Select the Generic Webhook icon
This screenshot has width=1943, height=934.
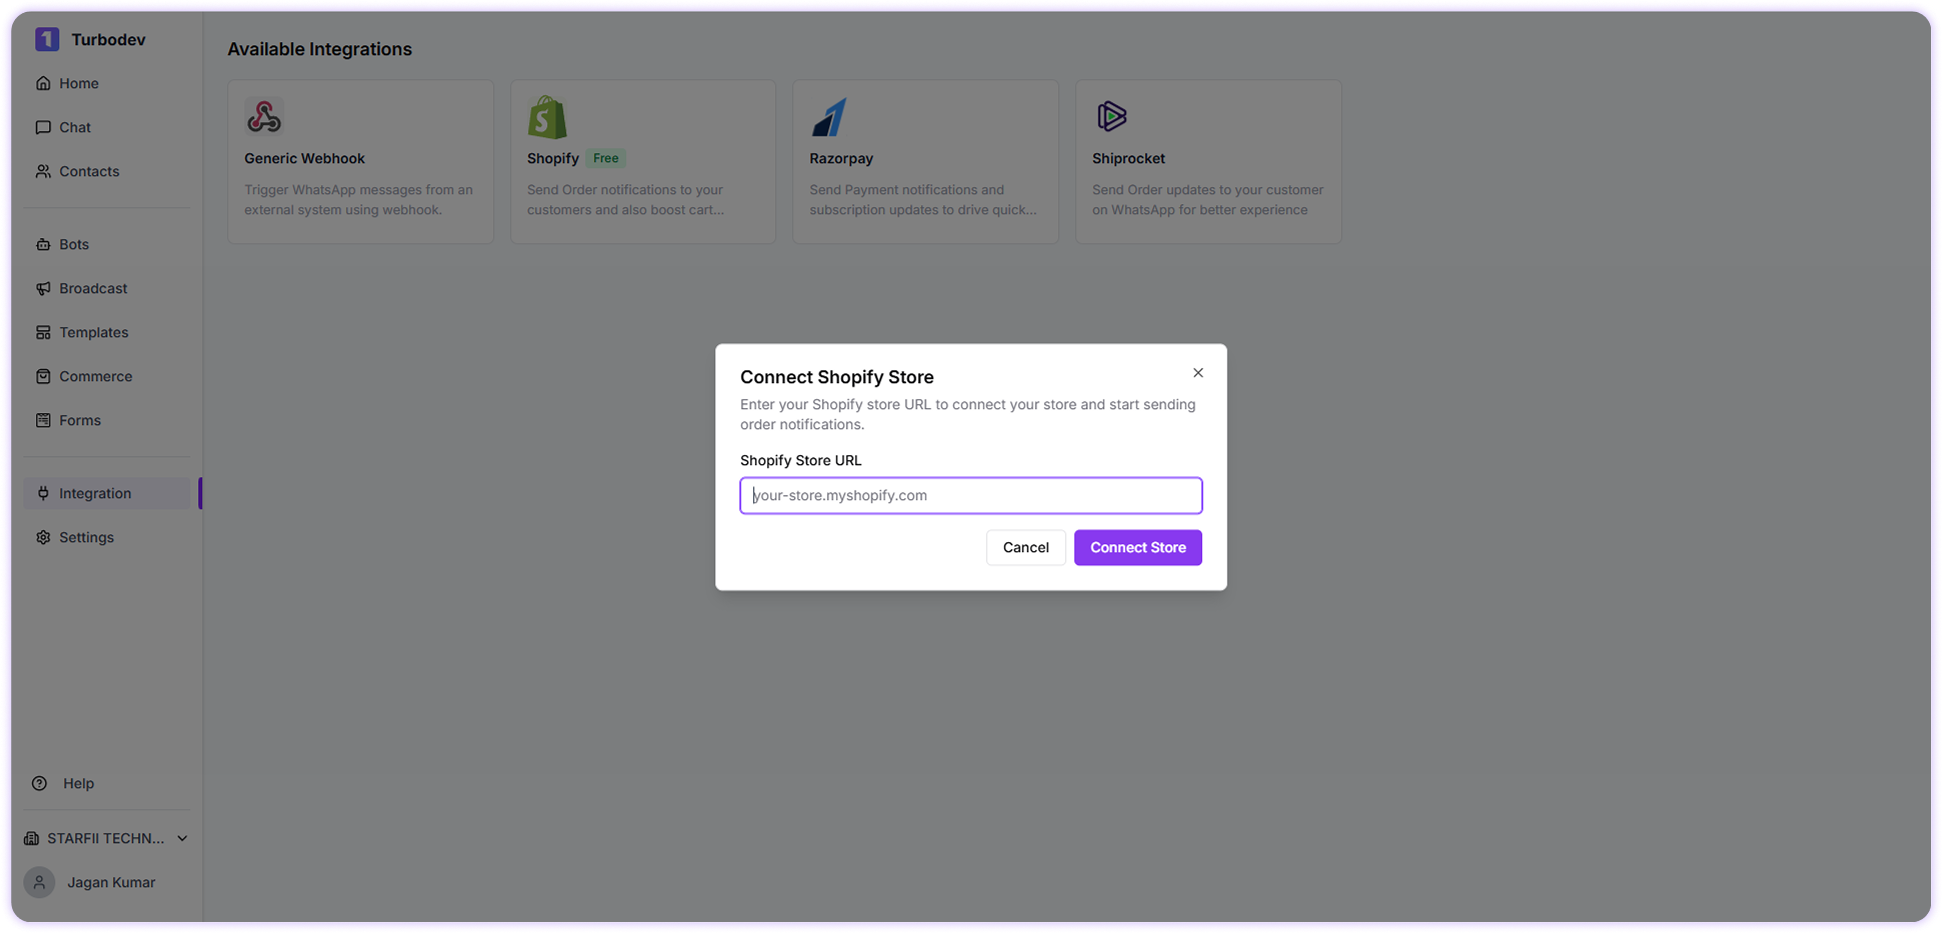[264, 116]
